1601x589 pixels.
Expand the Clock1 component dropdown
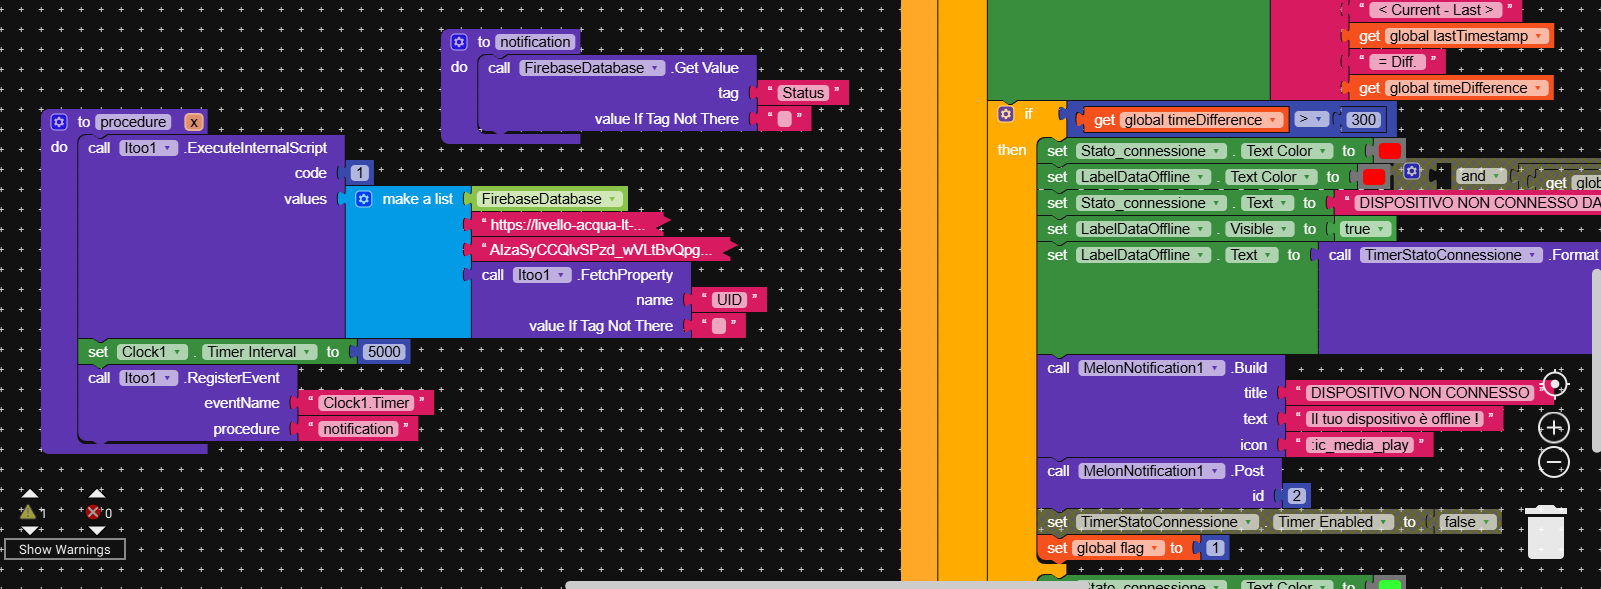(152, 352)
